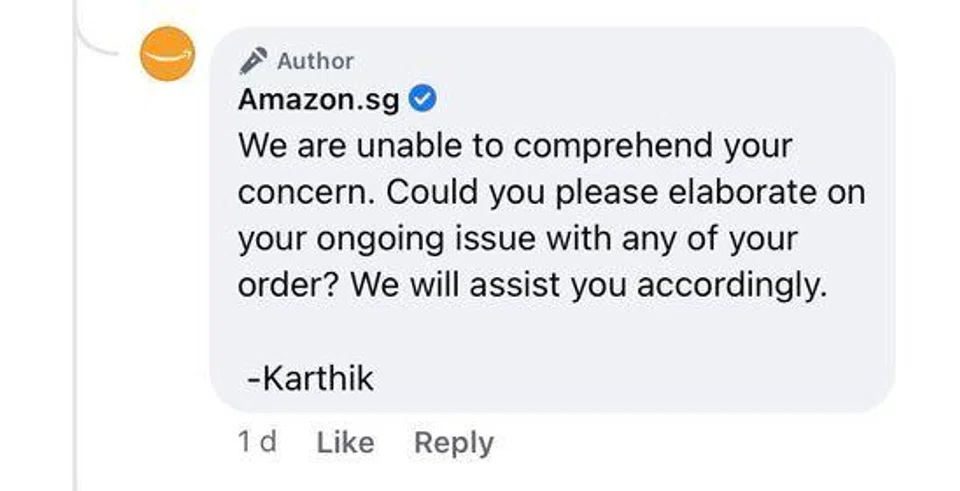Click the Author pencil icon
Image resolution: width=960 pixels, height=491 pixels.
coord(252,61)
